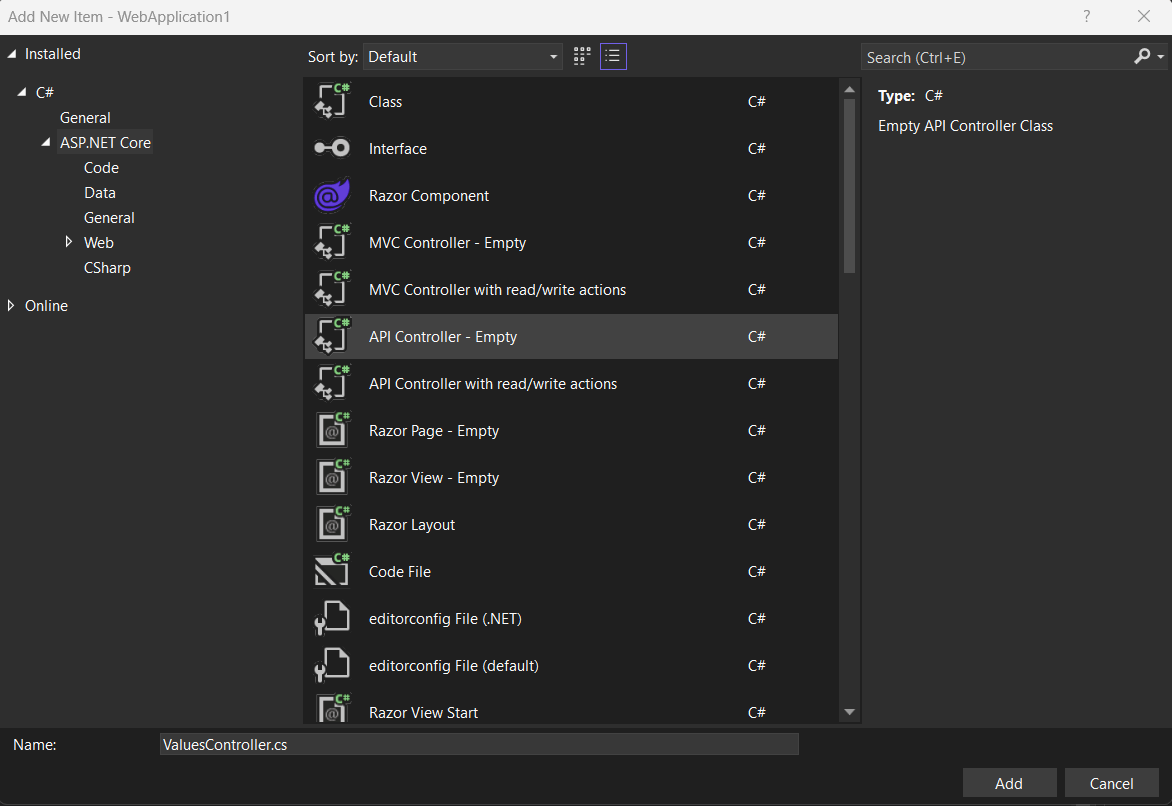
Task: Select the ASP.NET Core category
Action: 105,142
